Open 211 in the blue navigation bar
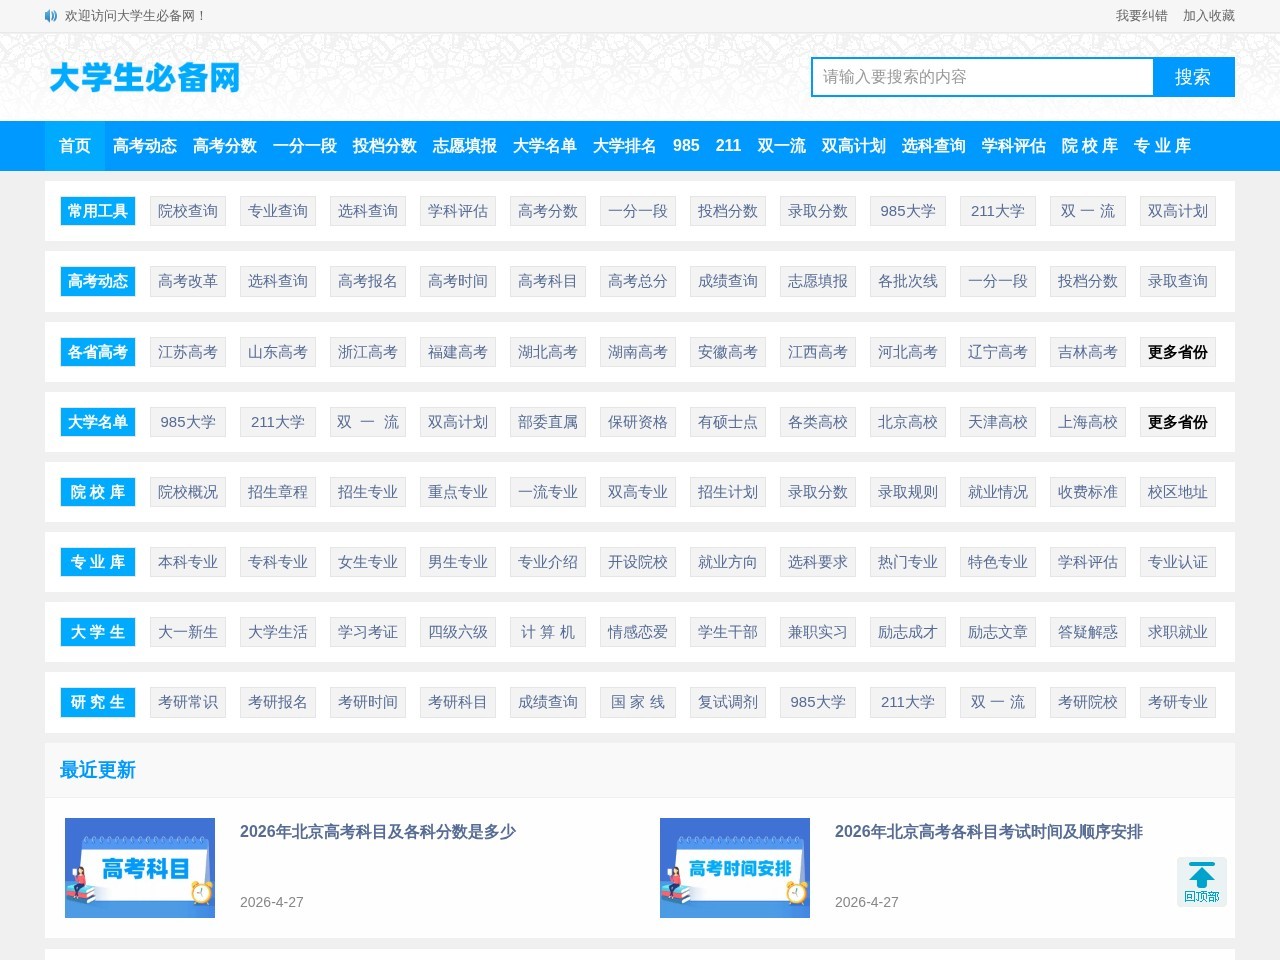This screenshot has height=960, width=1280. tap(728, 146)
